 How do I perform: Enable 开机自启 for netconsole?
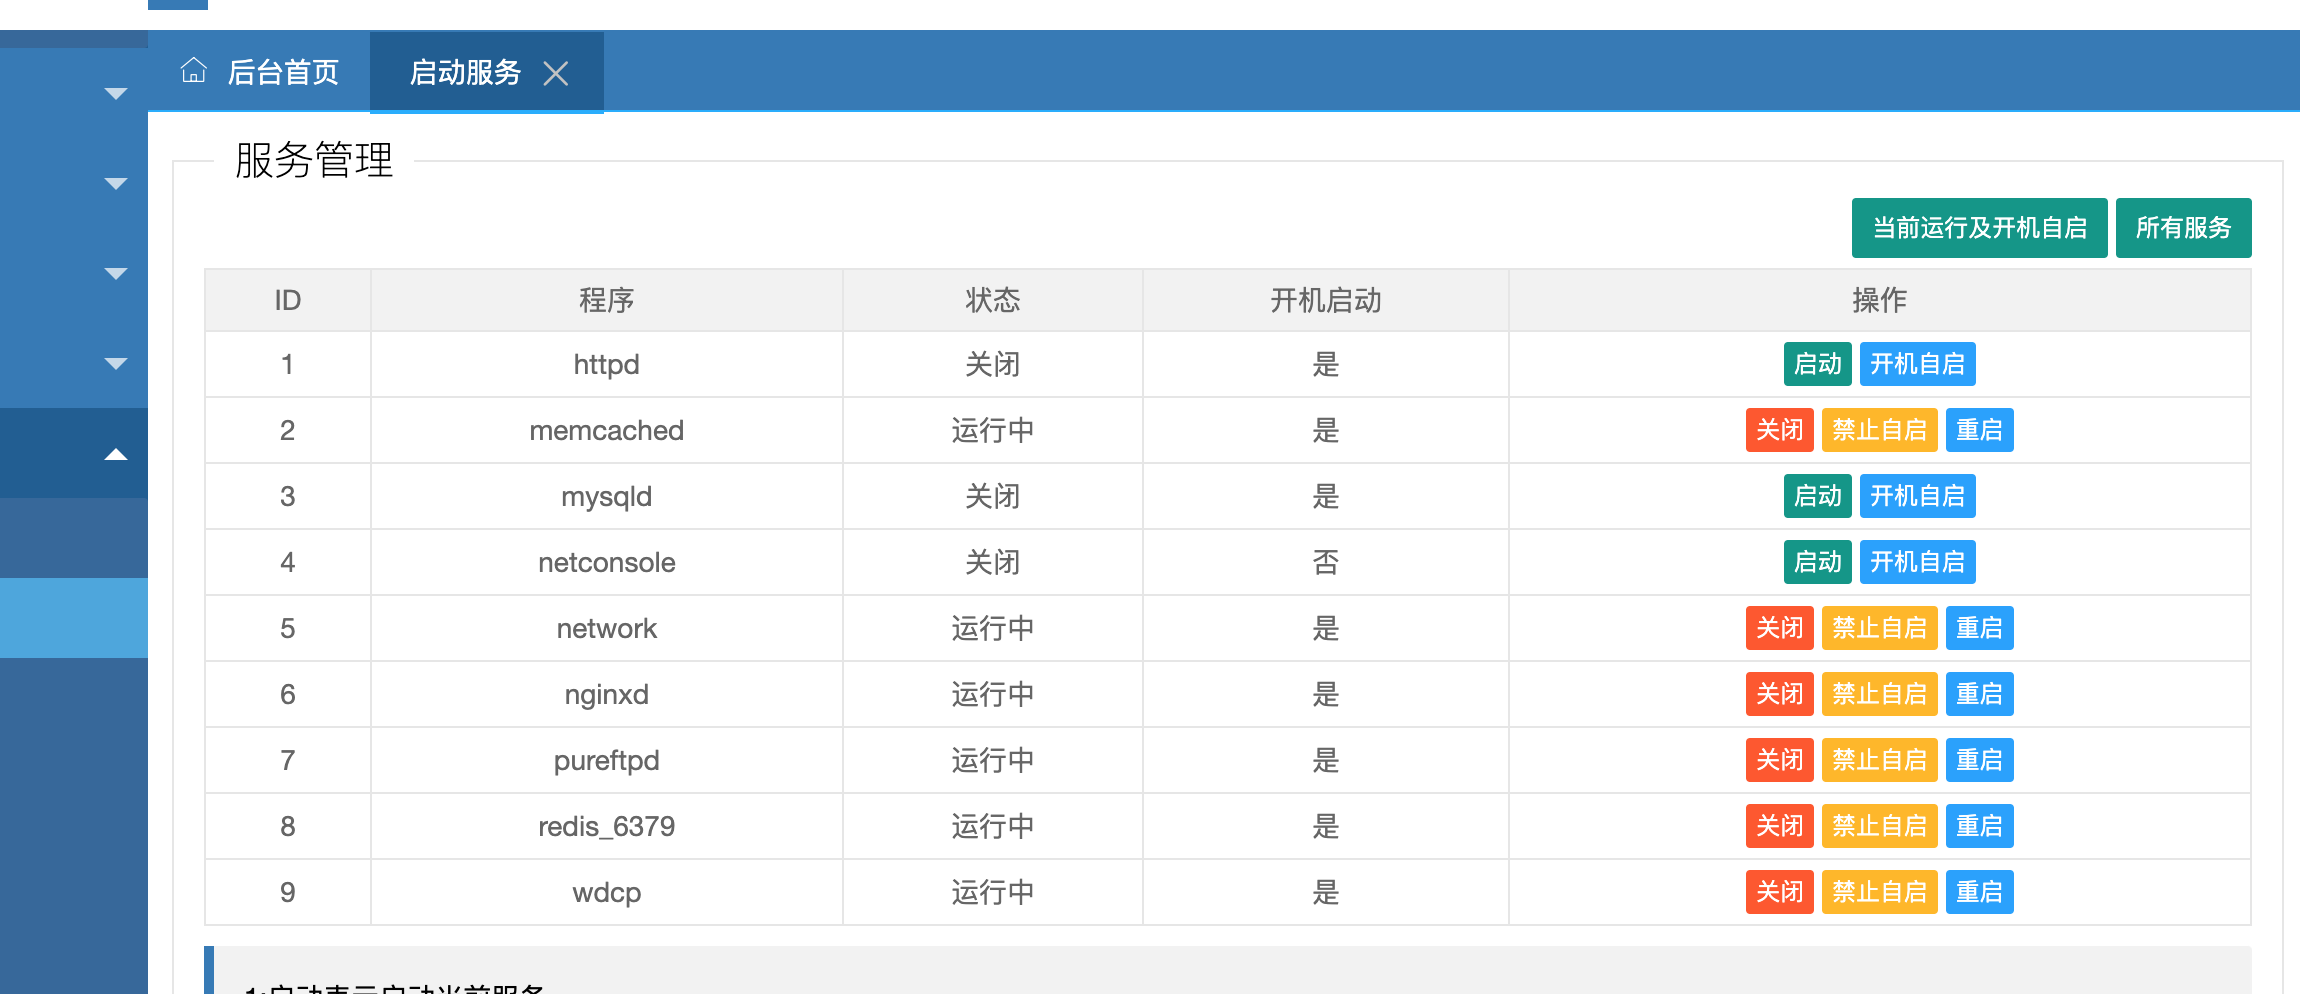[x=1917, y=562]
